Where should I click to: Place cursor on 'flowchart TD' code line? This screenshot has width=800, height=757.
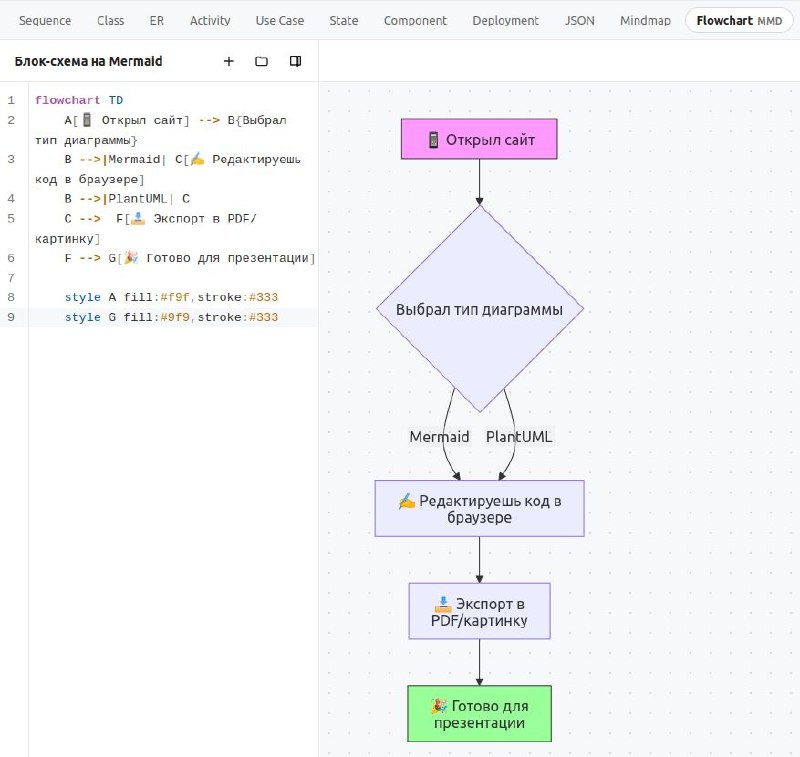(79, 100)
